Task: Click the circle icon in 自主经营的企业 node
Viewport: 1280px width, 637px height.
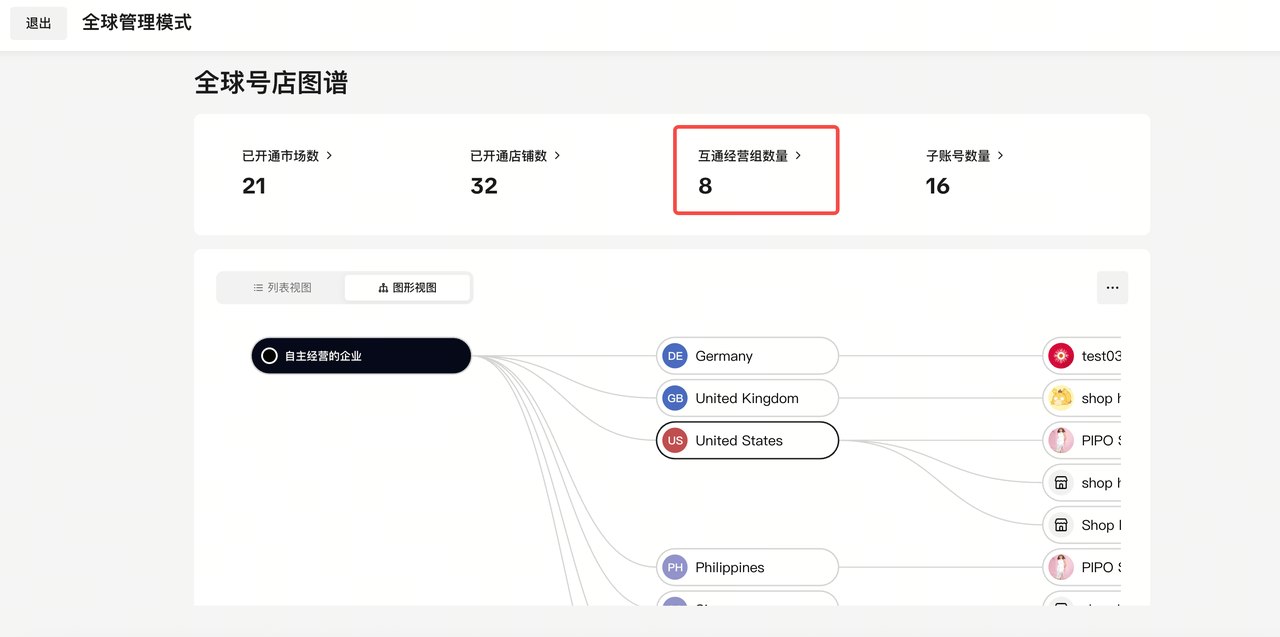Action: click(x=269, y=356)
